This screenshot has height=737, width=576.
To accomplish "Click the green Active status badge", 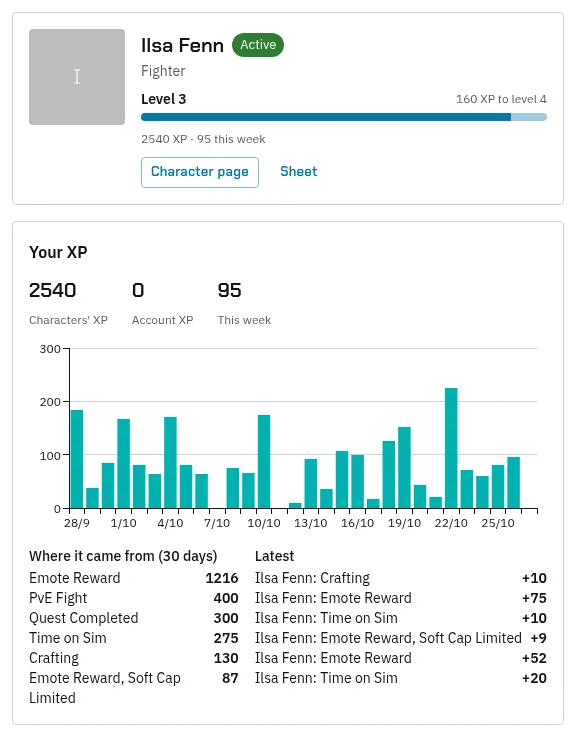I will (258, 45).
